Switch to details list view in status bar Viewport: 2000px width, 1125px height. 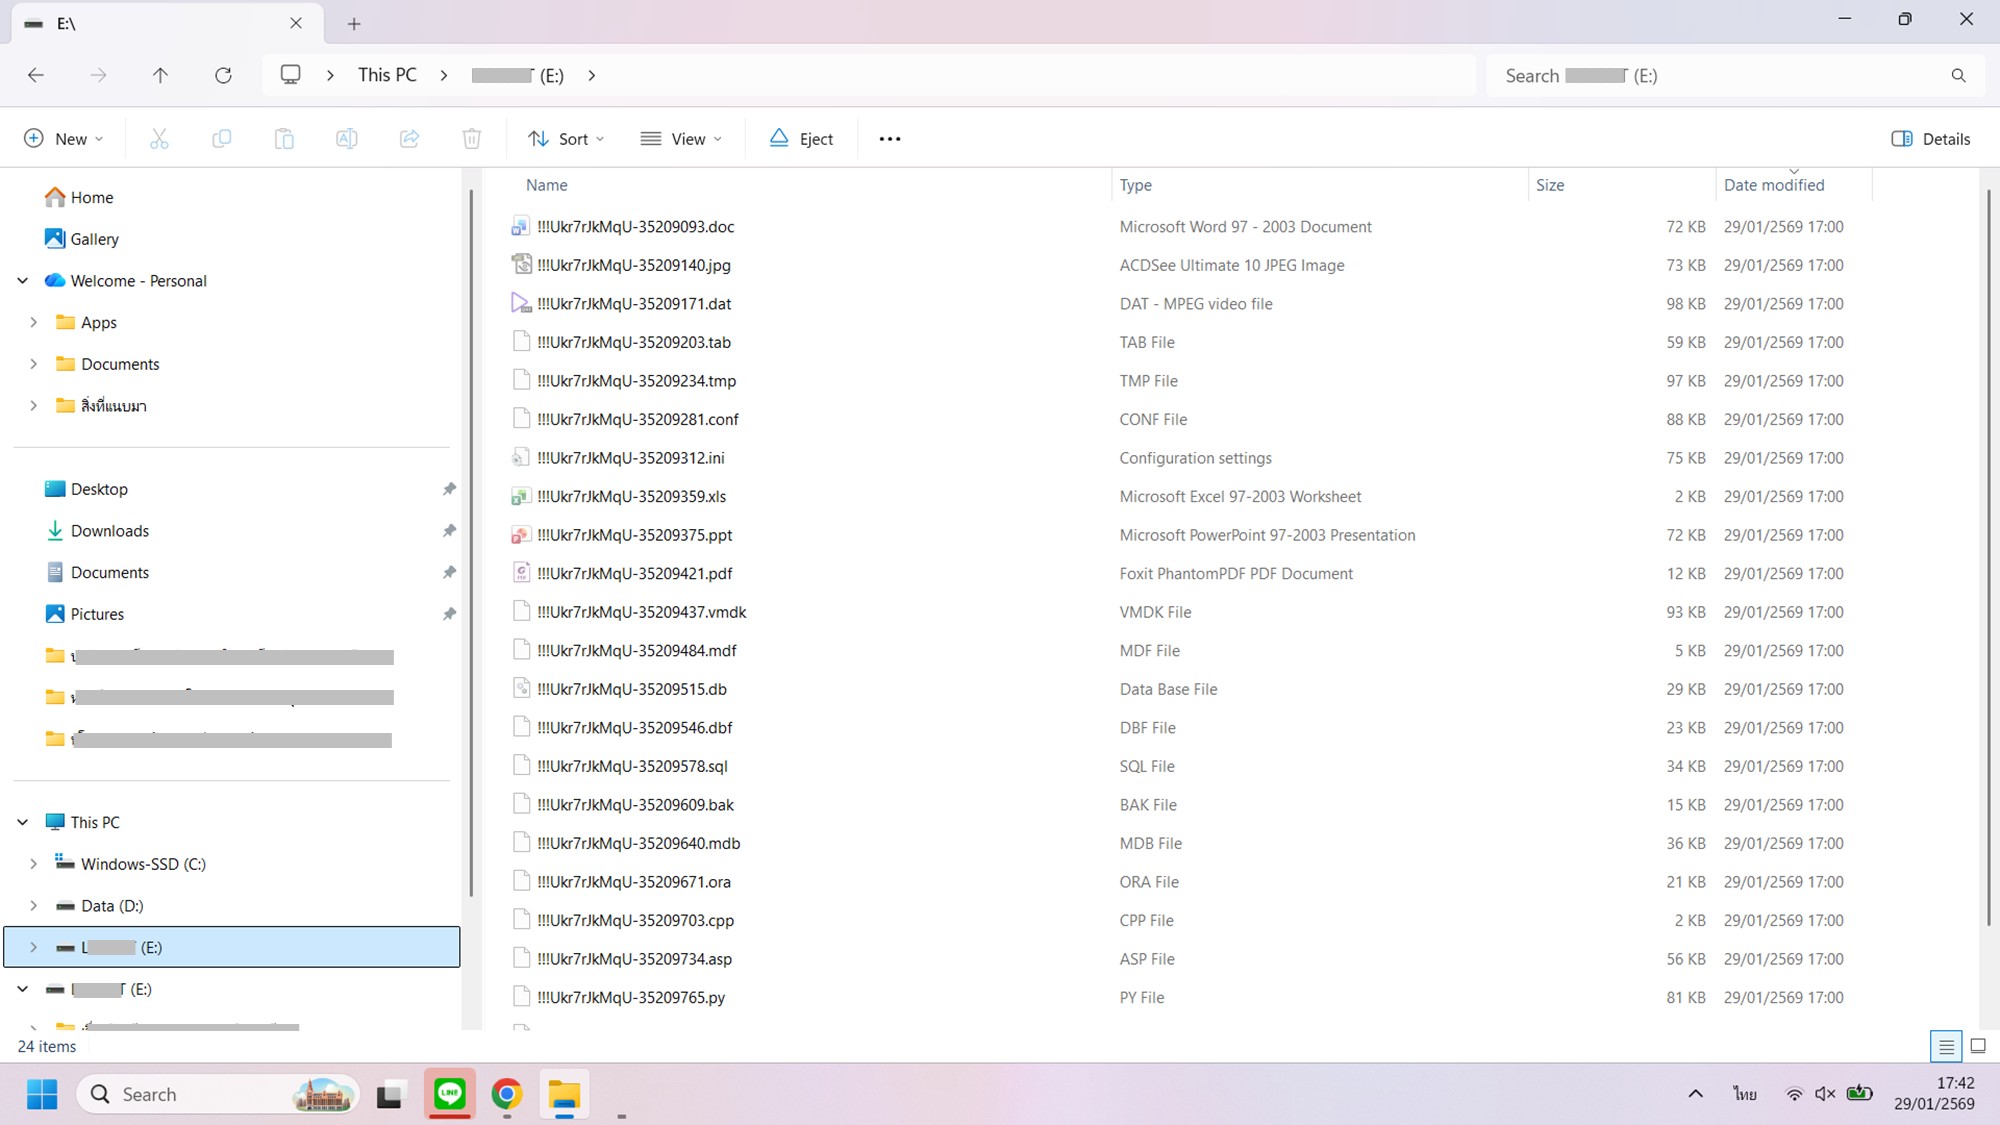coord(1945,1046)
